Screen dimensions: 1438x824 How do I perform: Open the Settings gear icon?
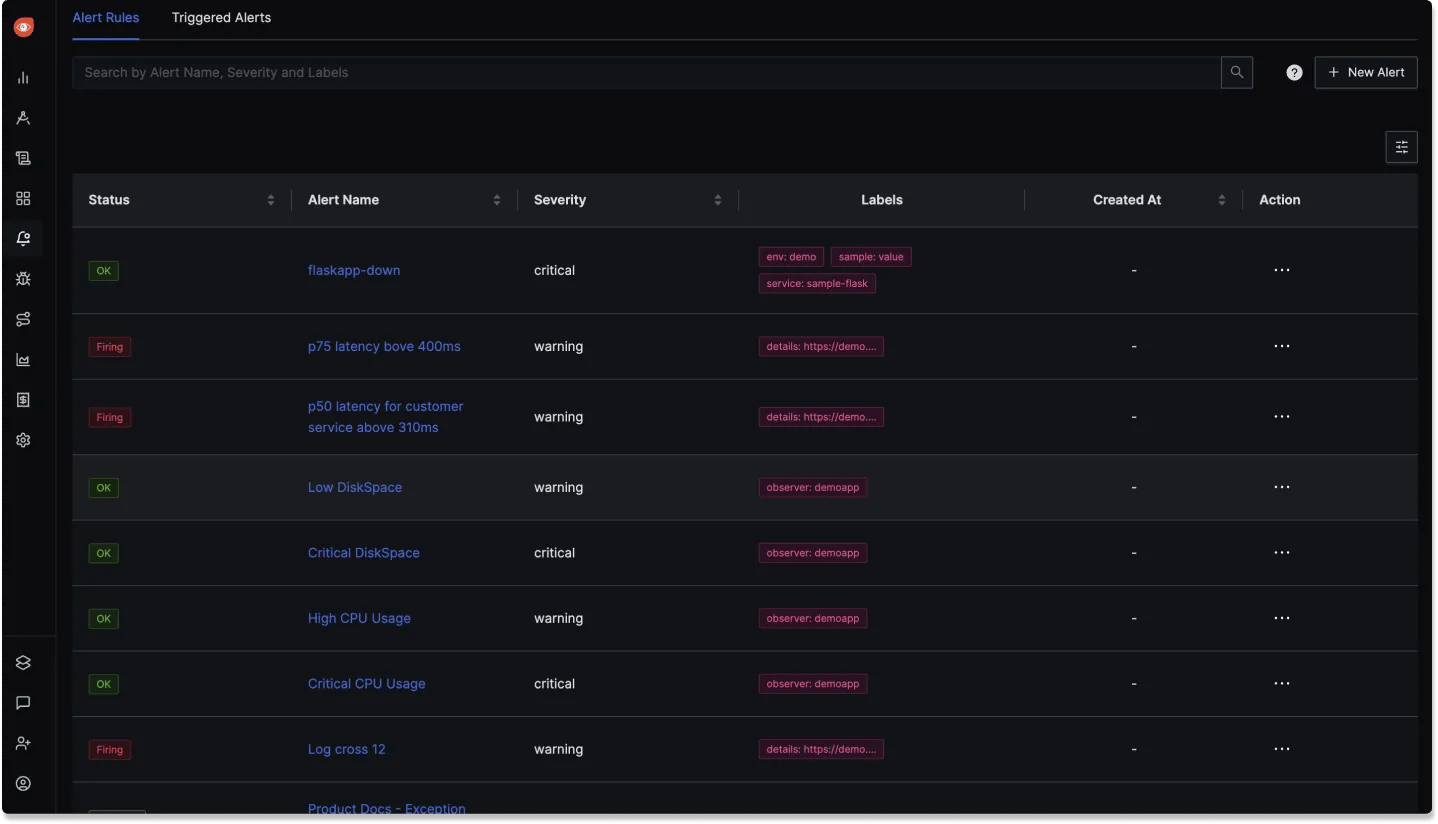click(23, 440)
